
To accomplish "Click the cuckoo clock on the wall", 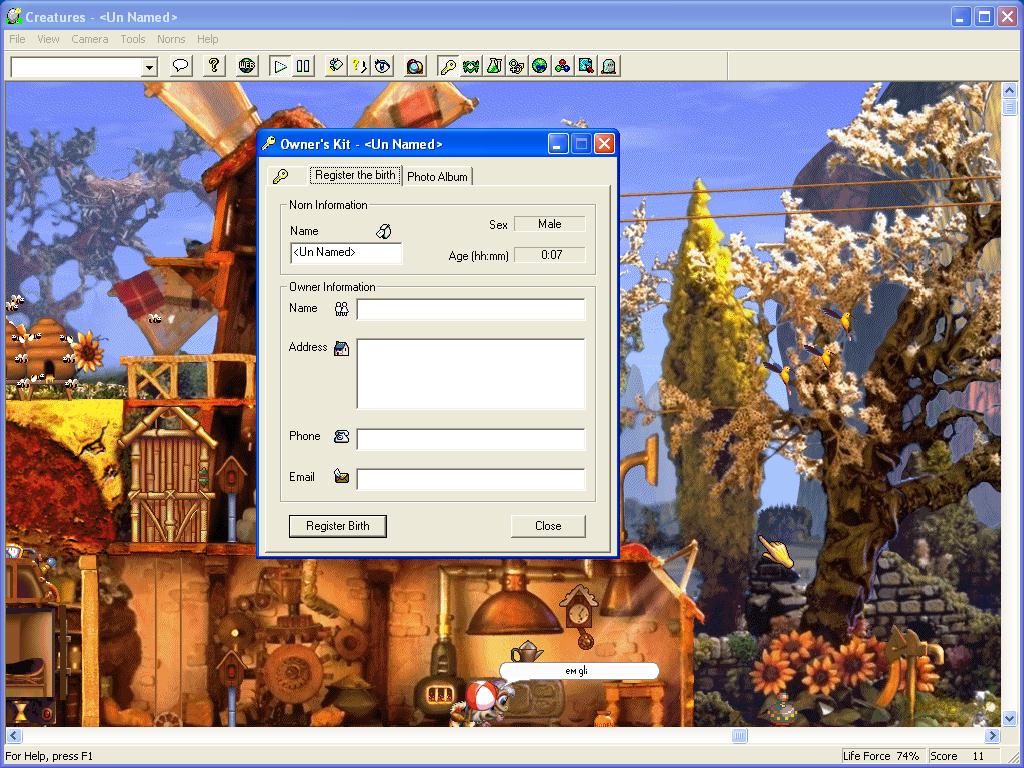I will point(579,616).
